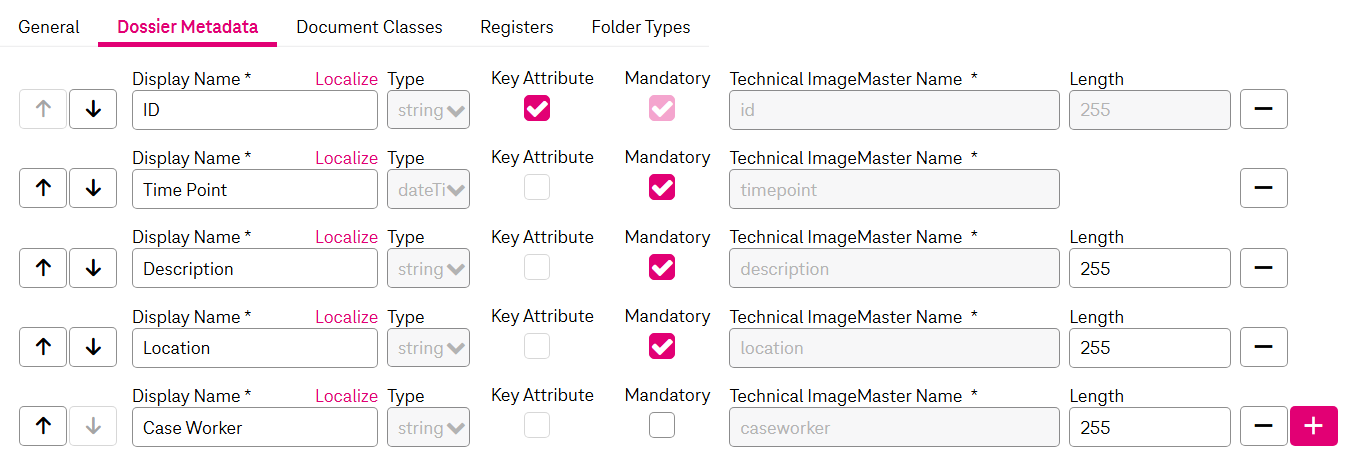
Task: Remove the Time Point metadata row
Action: (x=1263, y=189)
